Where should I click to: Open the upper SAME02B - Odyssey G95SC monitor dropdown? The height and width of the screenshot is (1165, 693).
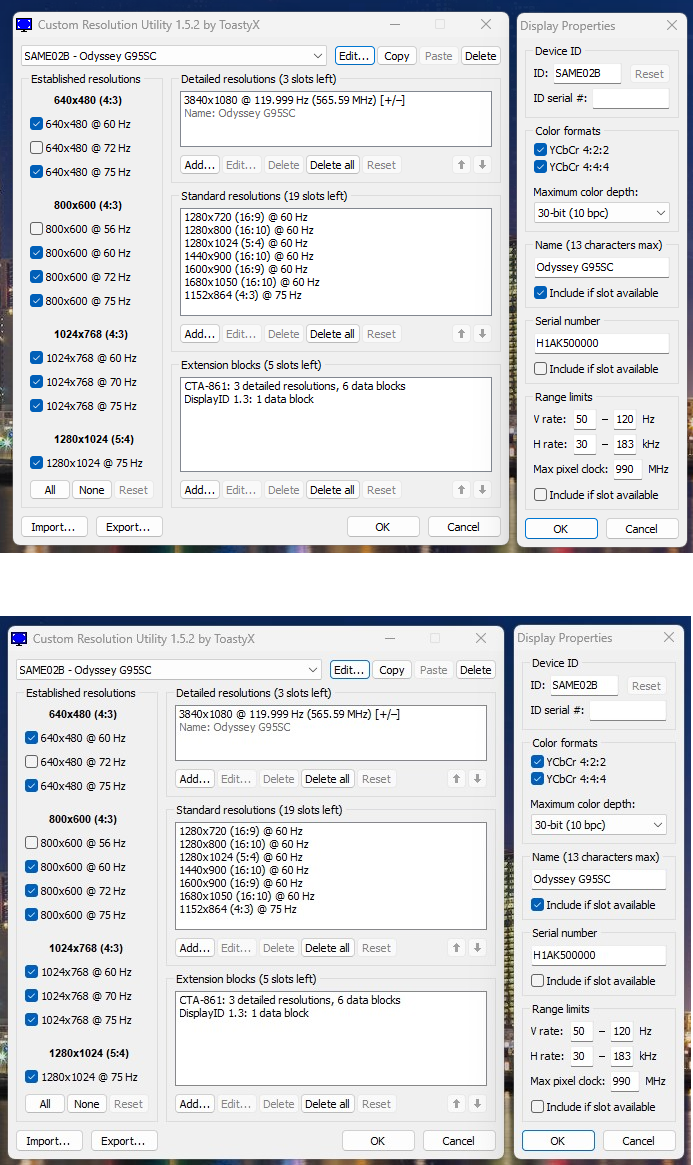click(174, 56)
